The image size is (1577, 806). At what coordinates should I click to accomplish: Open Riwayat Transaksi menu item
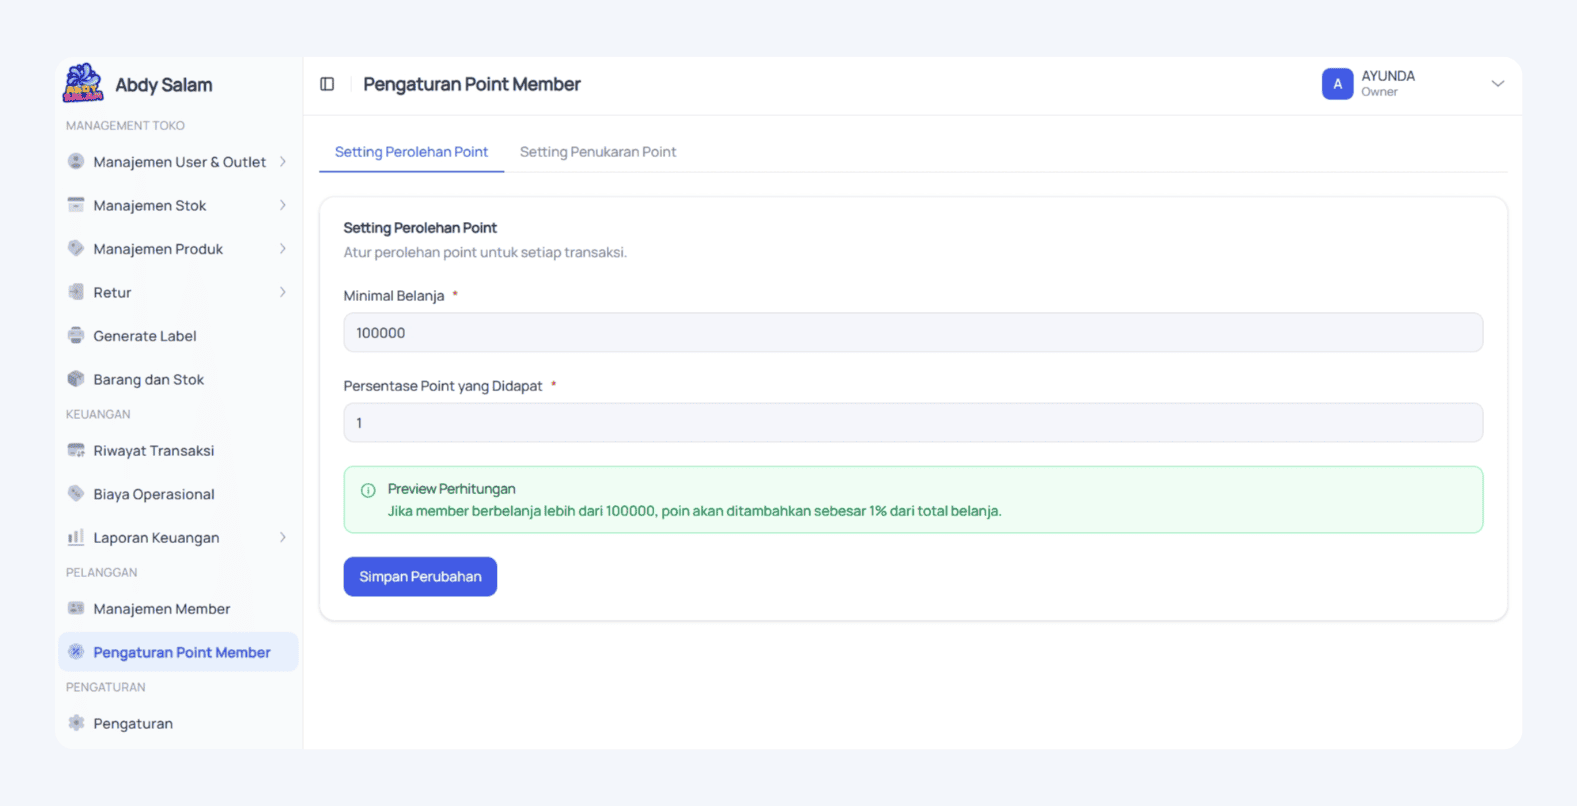point(178,450)
